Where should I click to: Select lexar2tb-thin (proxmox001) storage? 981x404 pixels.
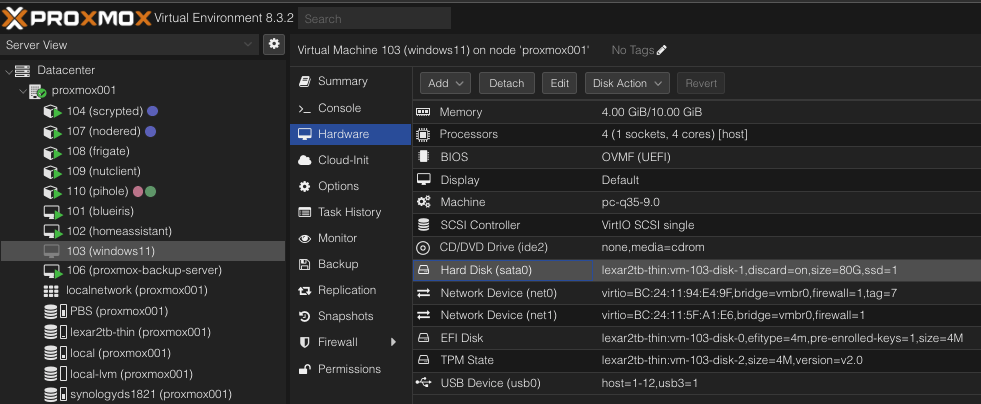coord(140,332)
